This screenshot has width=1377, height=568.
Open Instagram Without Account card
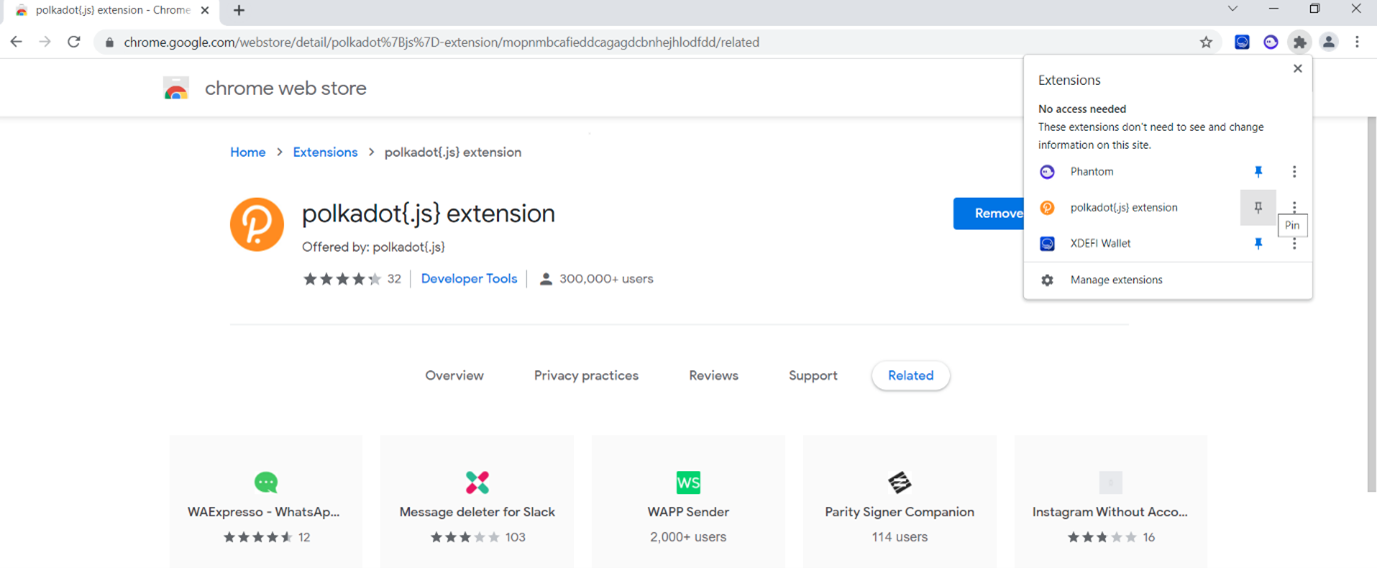pyautogui.click(x=1110, y=501)
